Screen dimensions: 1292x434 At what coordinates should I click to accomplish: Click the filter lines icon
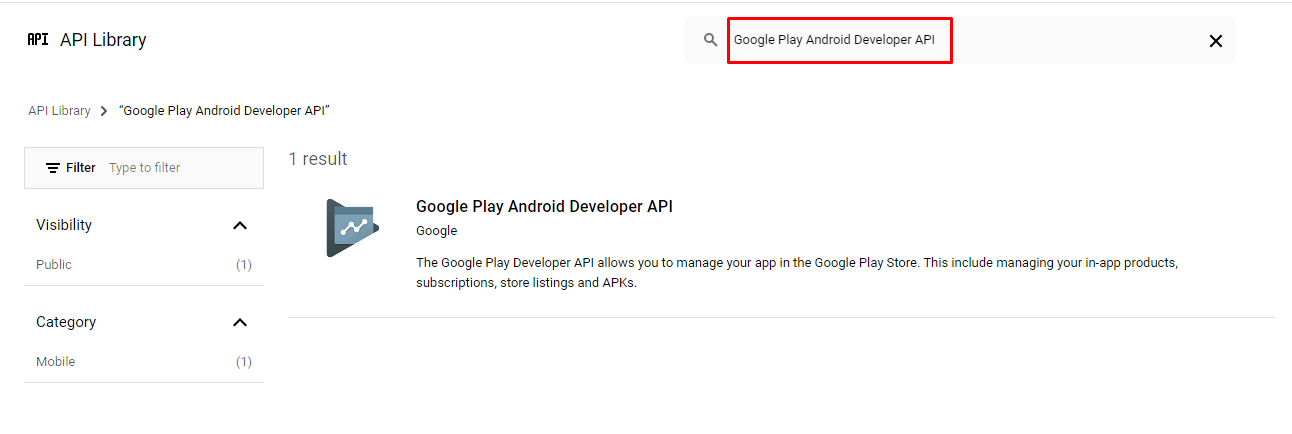pos(53,168)
